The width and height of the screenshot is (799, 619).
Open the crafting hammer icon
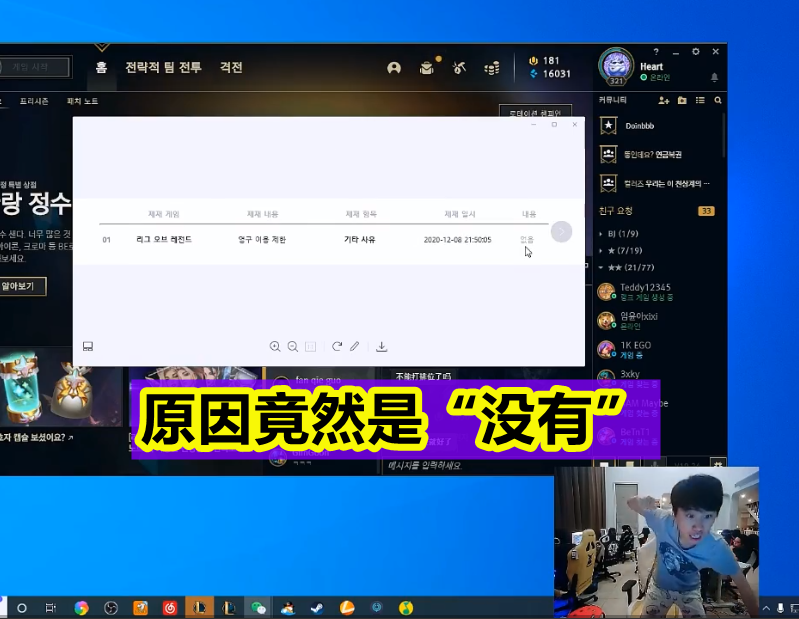(459, 68)
